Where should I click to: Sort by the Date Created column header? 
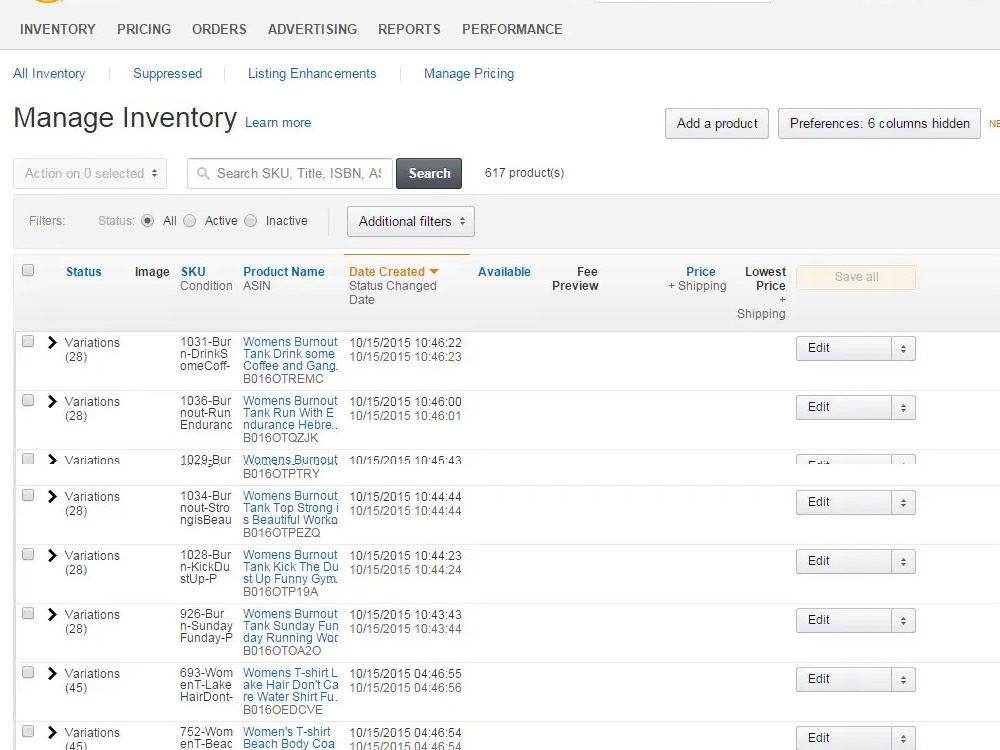pyautogui.click(x=386, y=272)
